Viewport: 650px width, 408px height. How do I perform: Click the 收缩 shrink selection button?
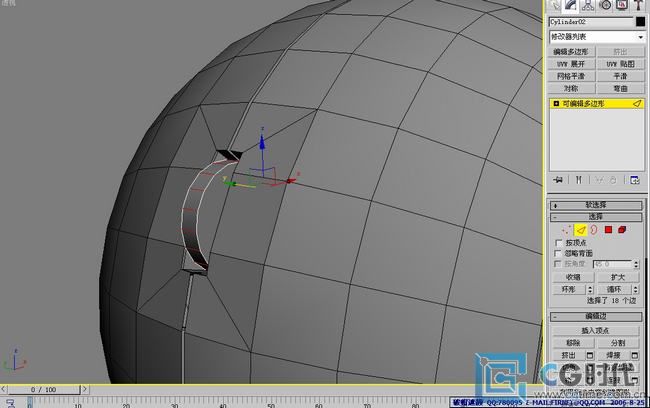click(x=573, y=277)
